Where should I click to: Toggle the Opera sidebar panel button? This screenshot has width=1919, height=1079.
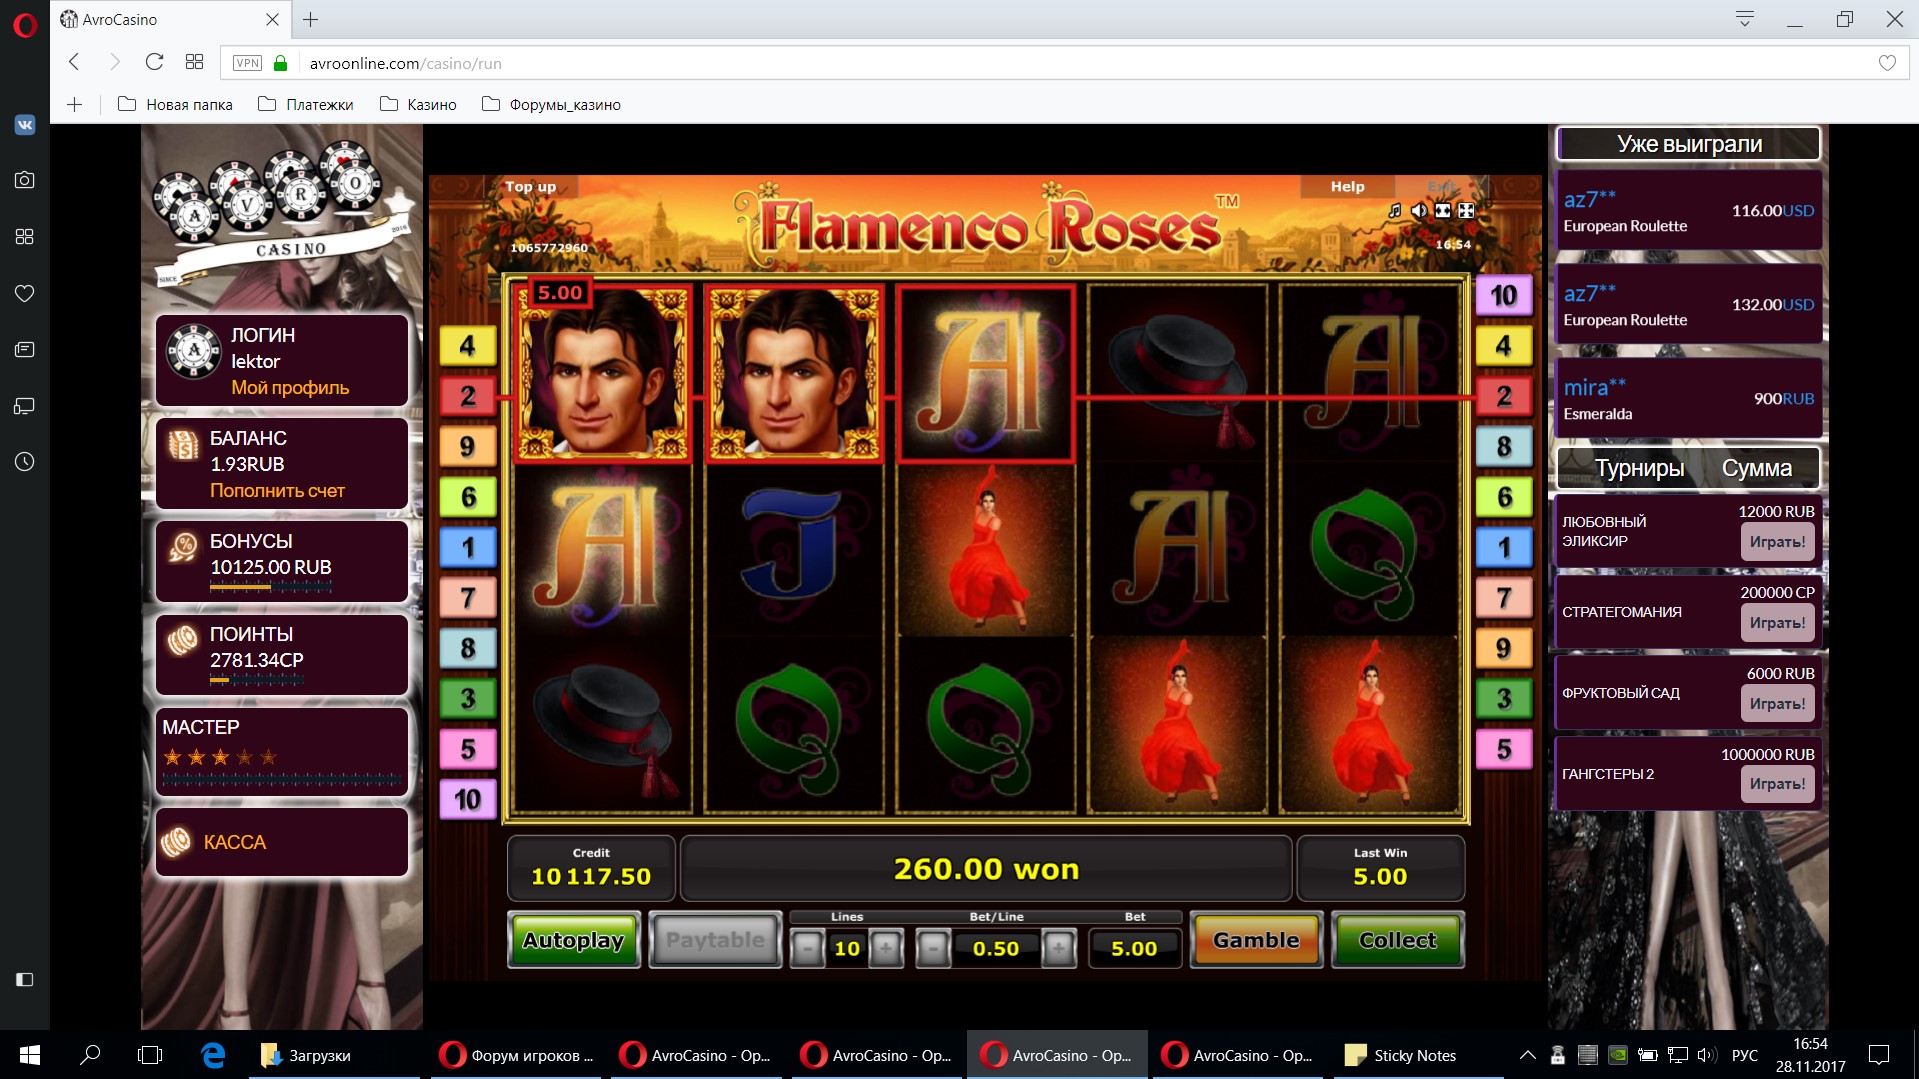coord(25,979)
